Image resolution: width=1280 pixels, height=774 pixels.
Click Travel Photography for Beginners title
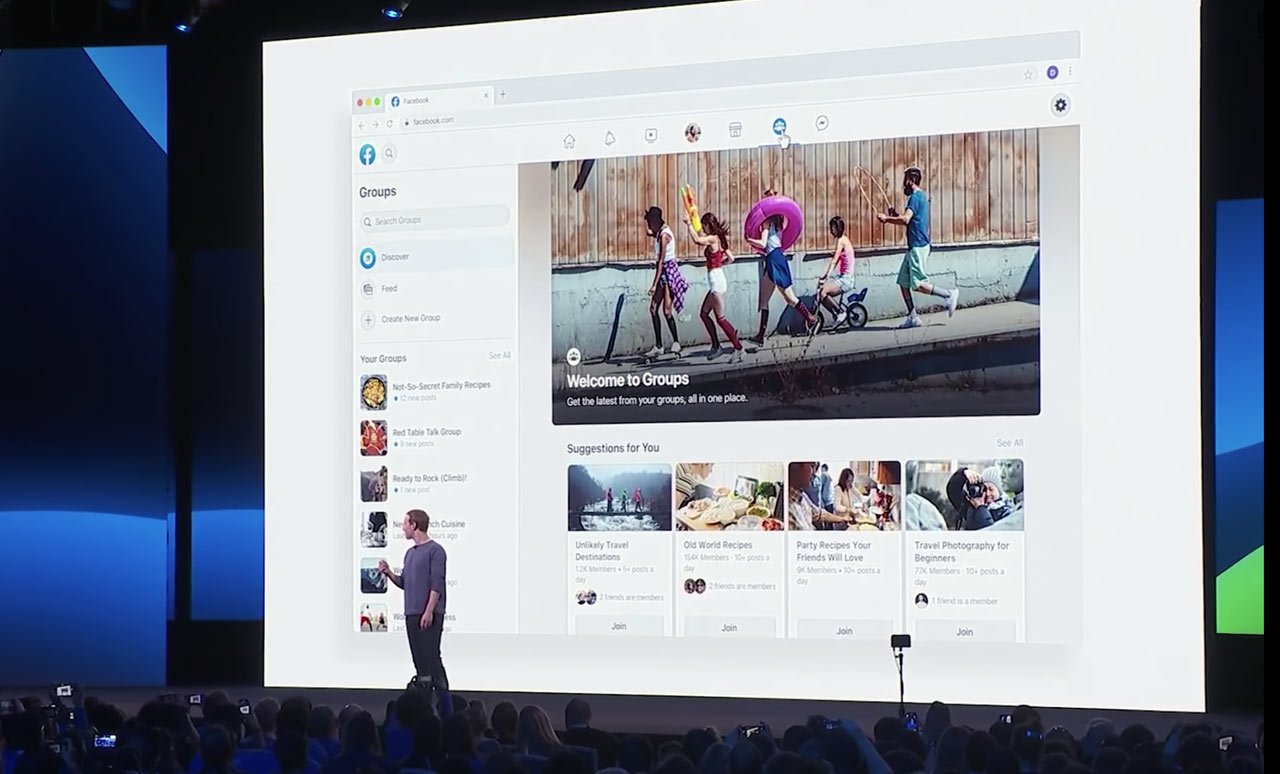(962, 551)
